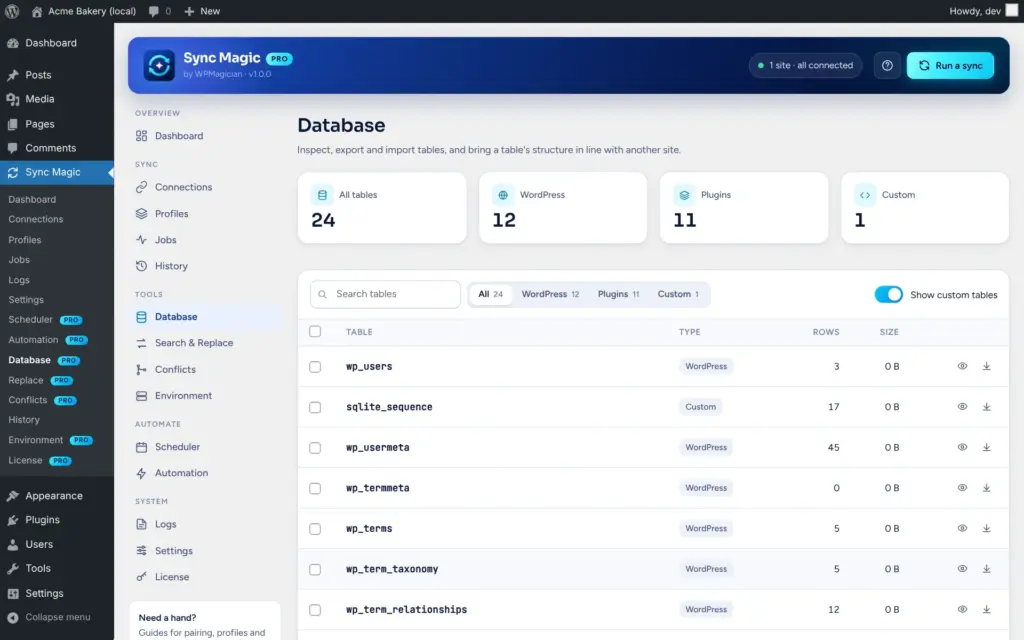This screenshot has height=640, width=1024.
Task: Download the wp_term_relationships table
Action: point(986,609)
